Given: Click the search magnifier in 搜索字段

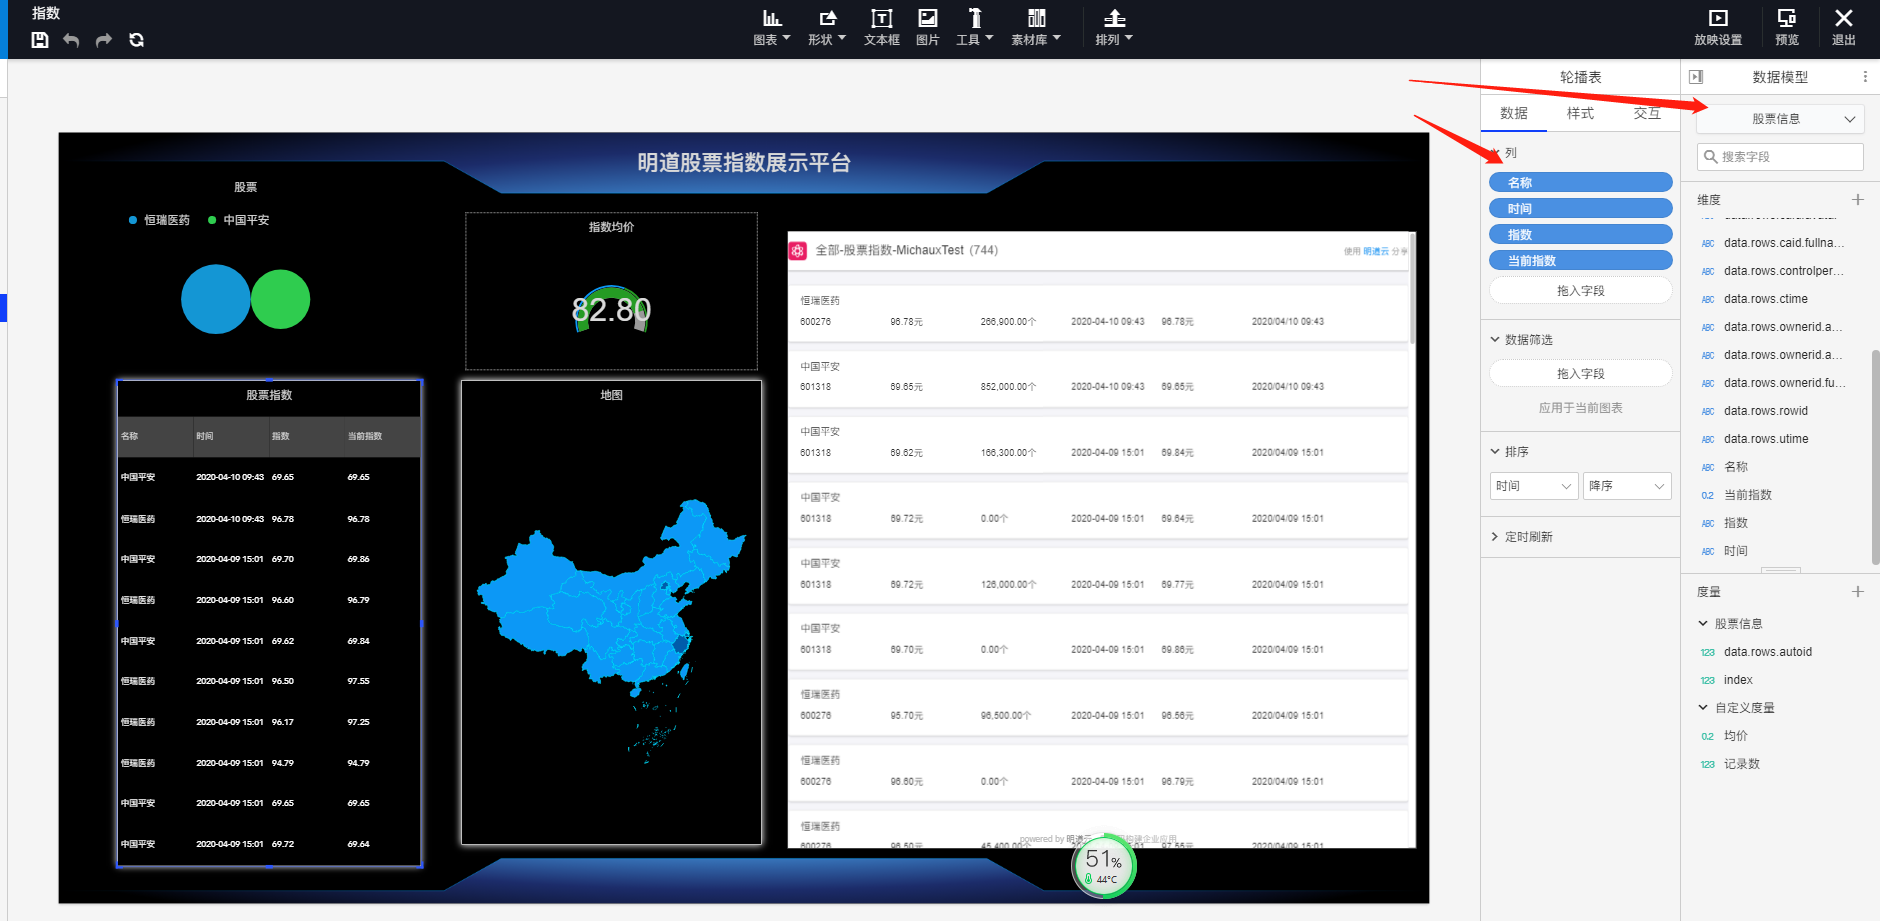Looking at the screenshot, I should (1711, 157).
